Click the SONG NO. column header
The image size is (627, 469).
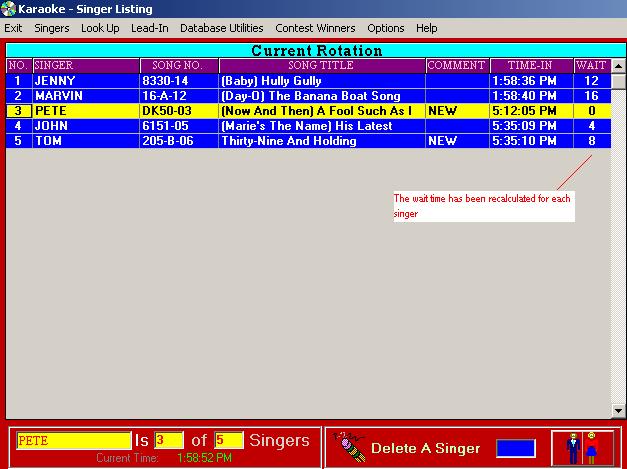[x=178, y=66]
